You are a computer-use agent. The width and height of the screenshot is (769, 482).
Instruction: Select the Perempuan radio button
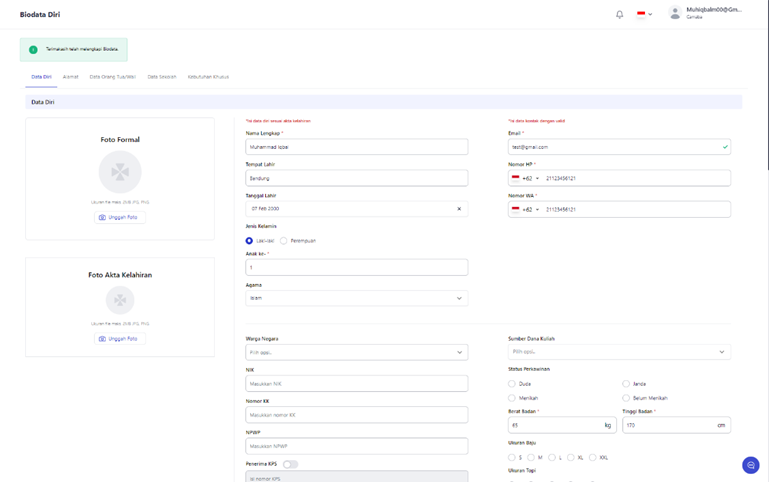[283, 241]
